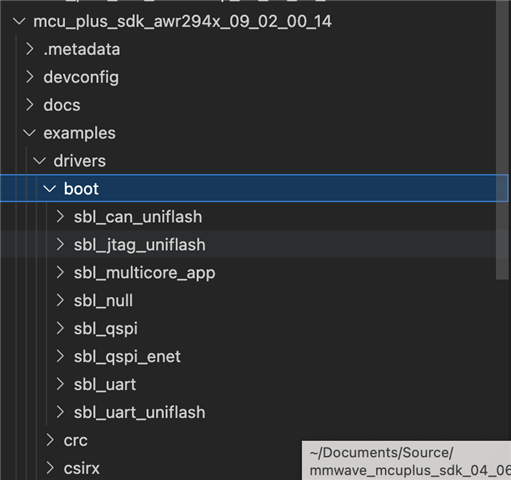This screenshot has width=511, height=480.
Task: Expand the devconfig folder chevron
Action: 30,77
